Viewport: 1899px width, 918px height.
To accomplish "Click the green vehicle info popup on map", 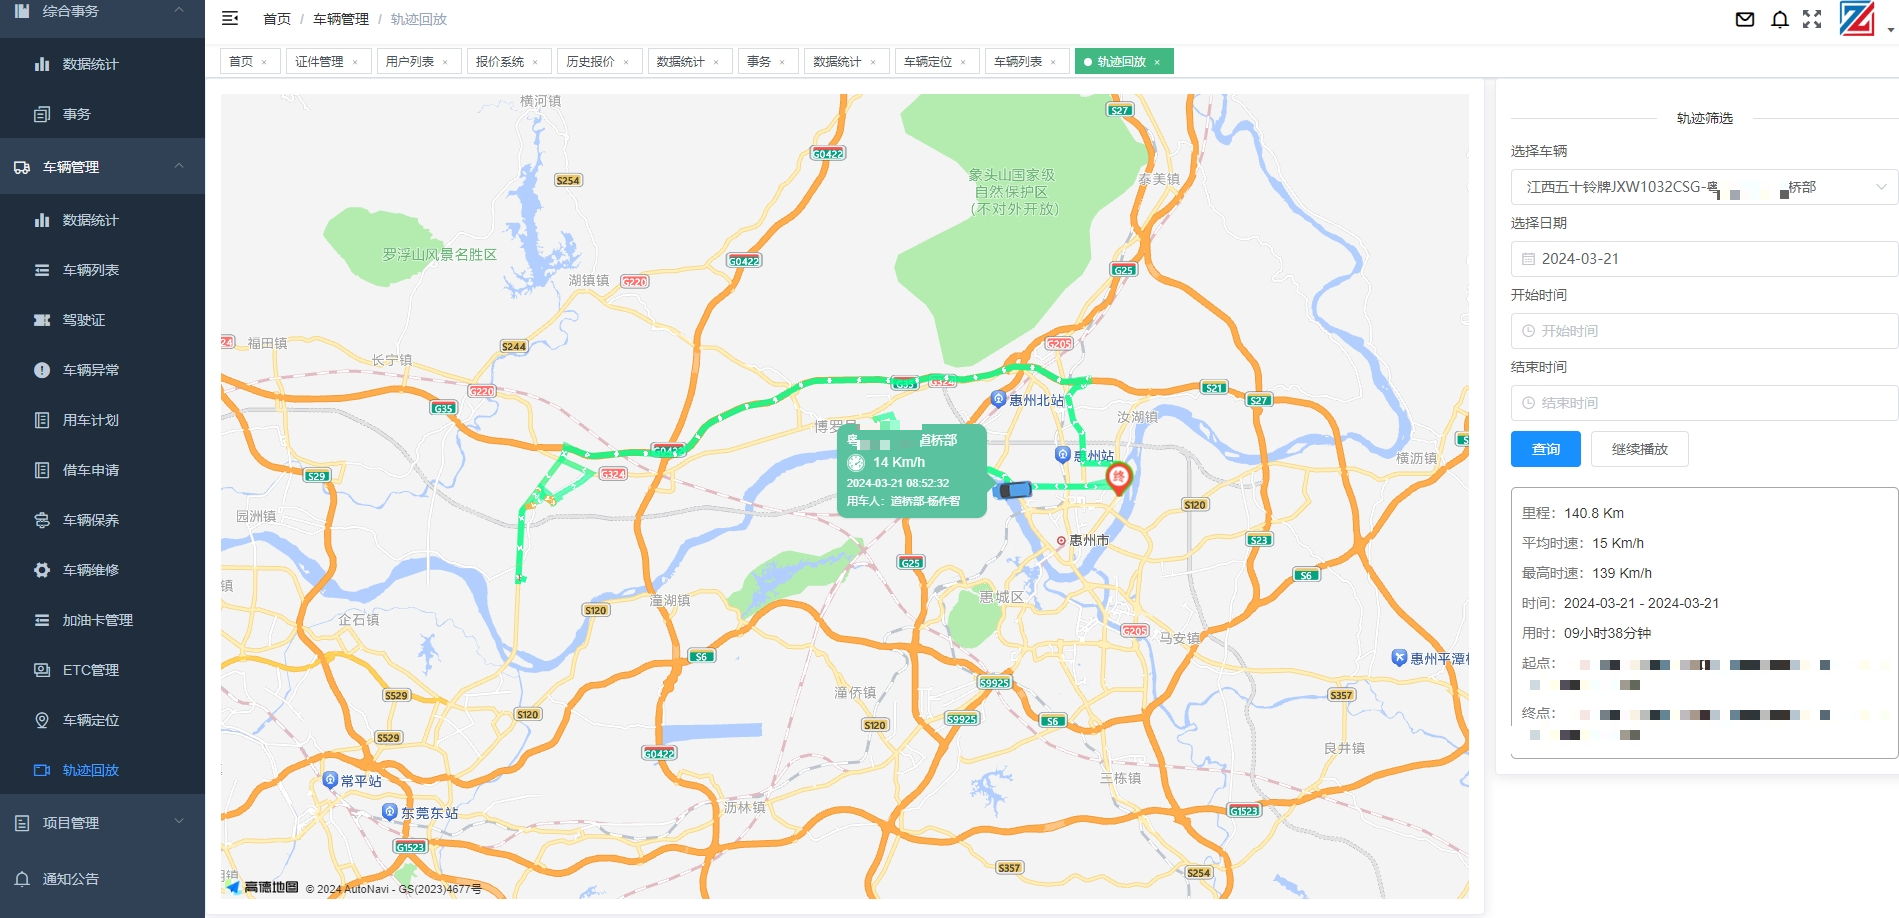I will [912, 471].
